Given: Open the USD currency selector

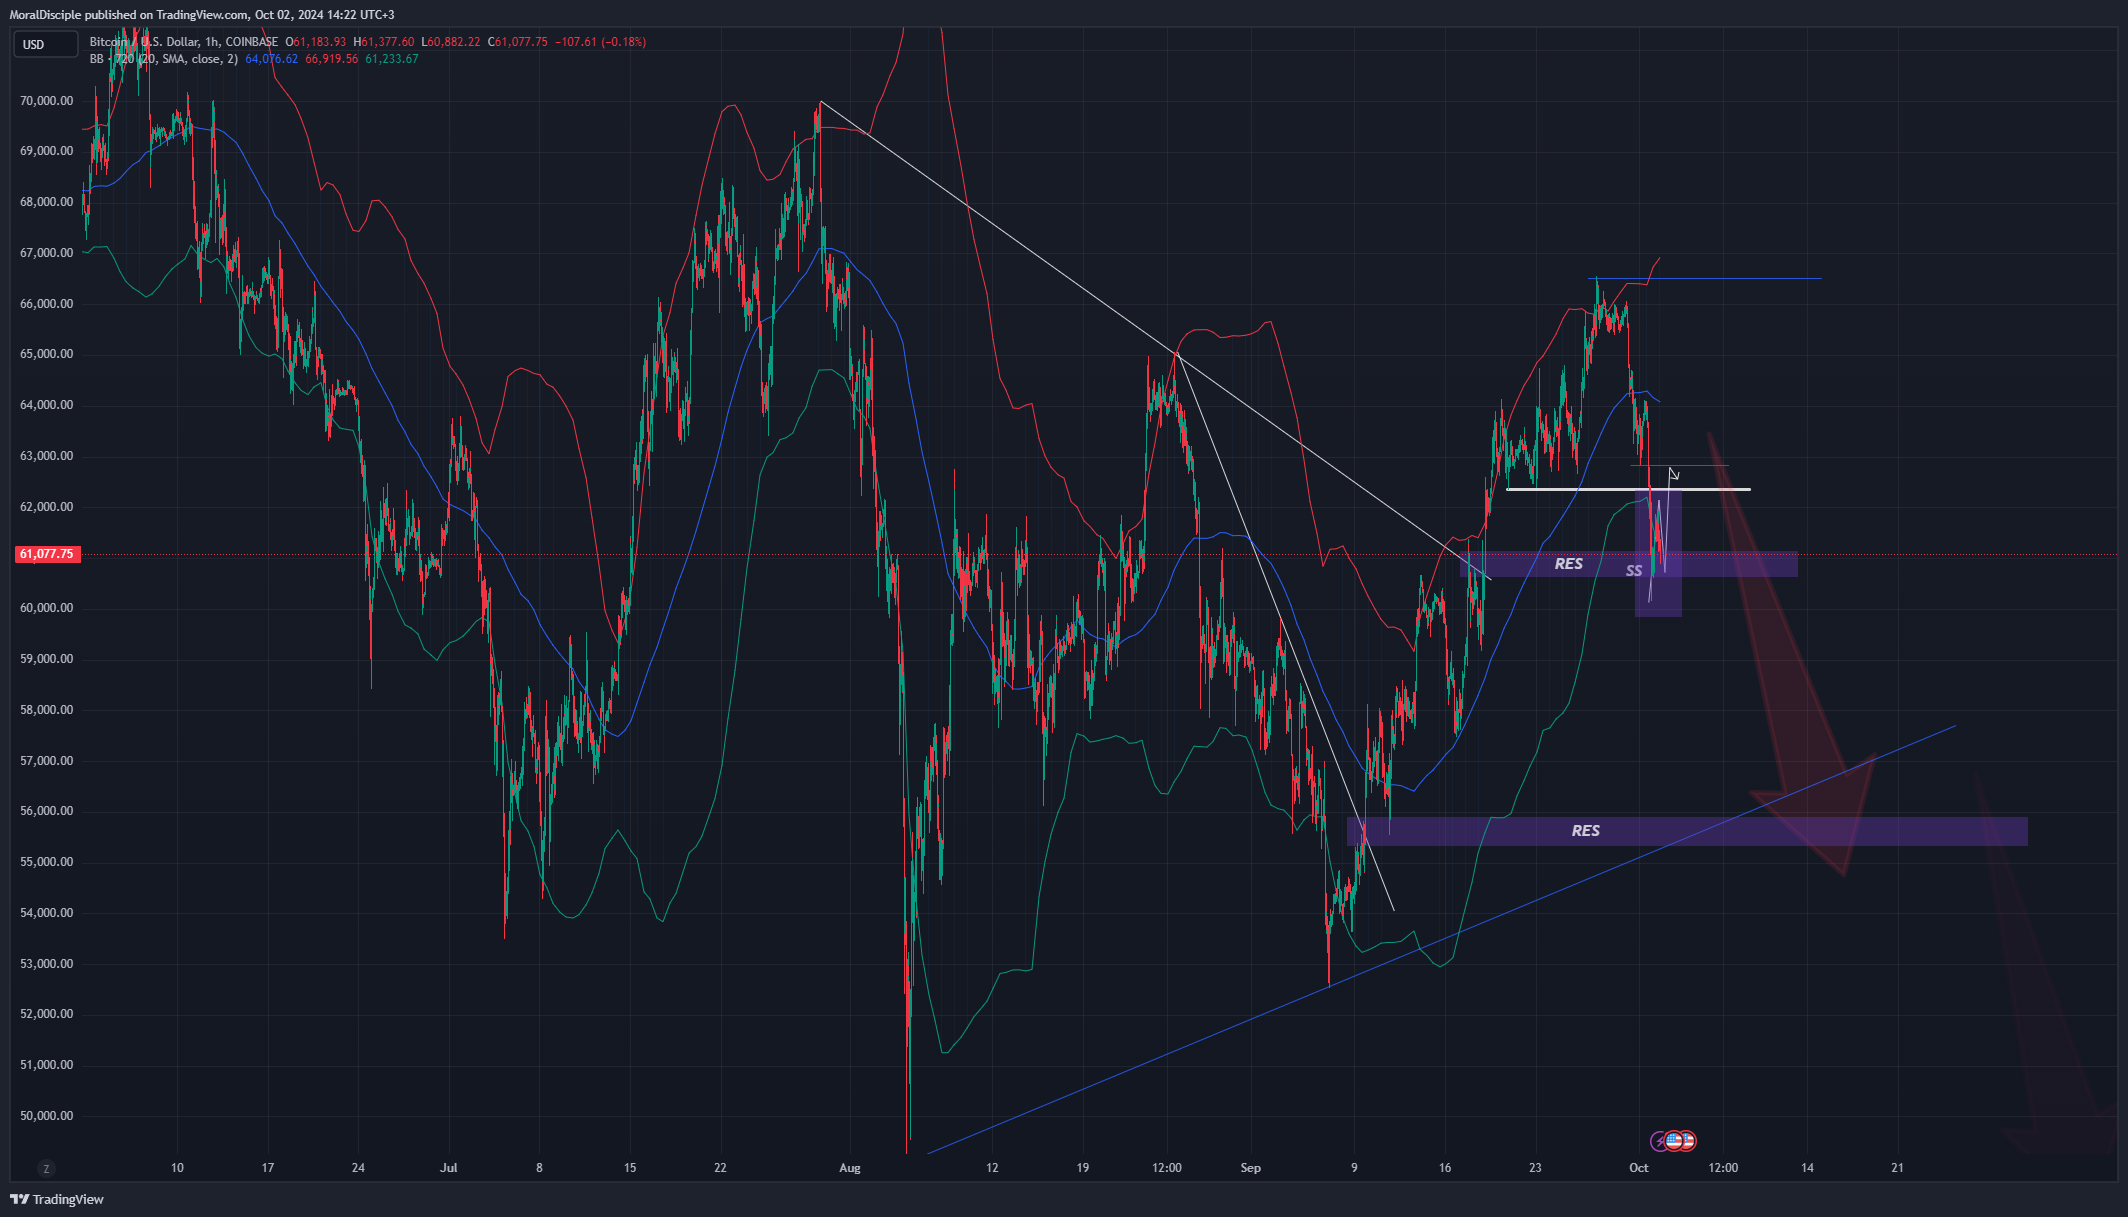Looking at the screenshot, I should [x=45, y=44].
